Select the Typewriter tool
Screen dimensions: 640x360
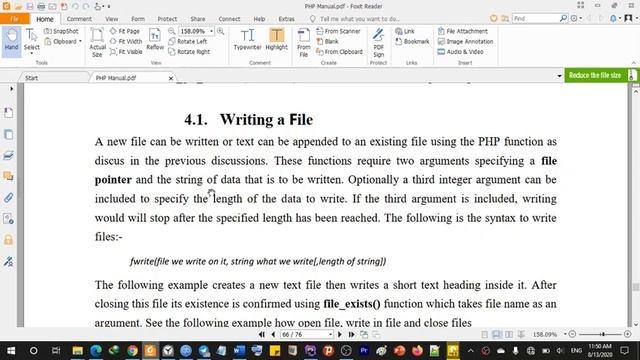coord(247,40)
